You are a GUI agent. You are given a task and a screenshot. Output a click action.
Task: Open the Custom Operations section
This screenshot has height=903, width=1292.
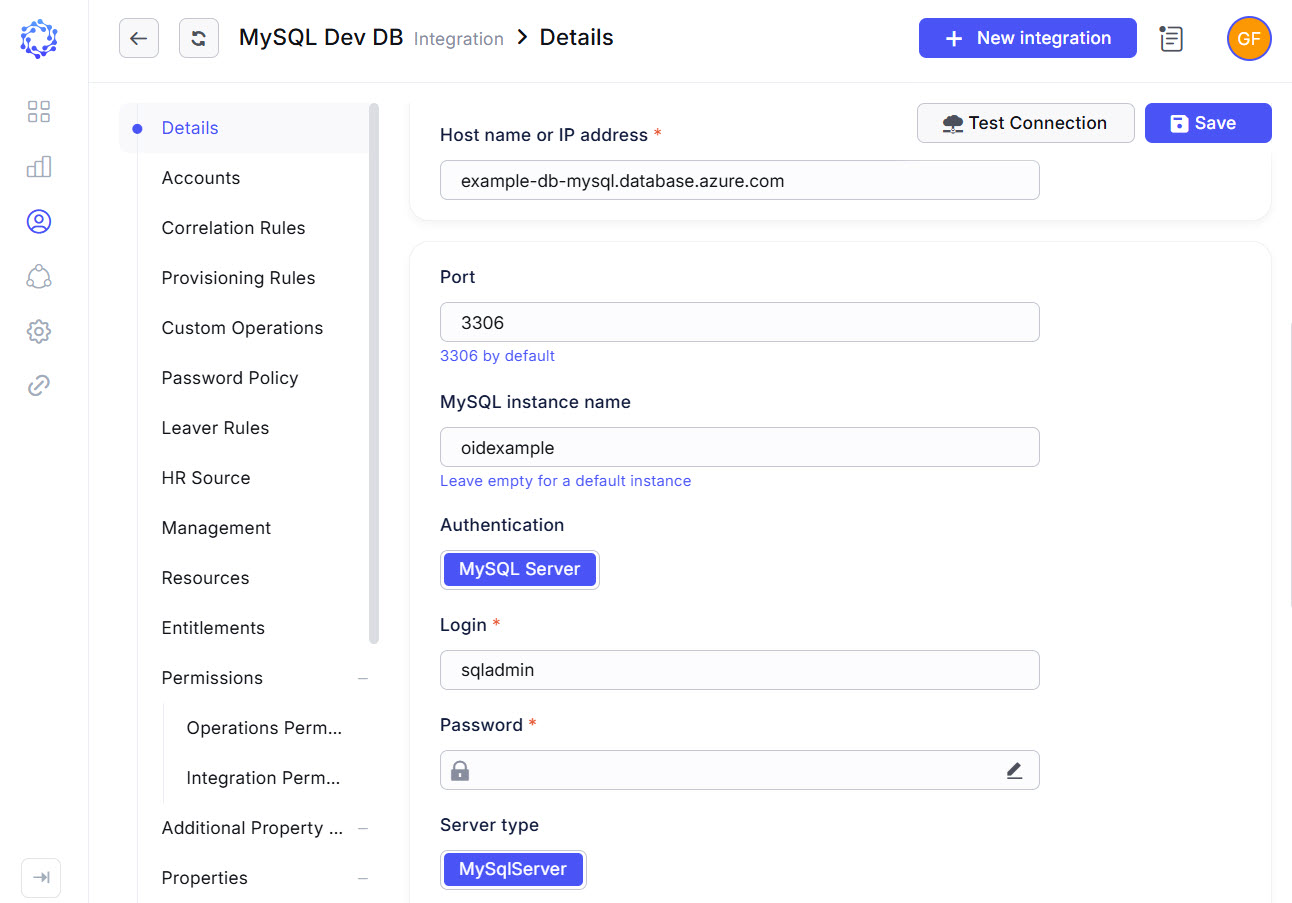point(244,328)
